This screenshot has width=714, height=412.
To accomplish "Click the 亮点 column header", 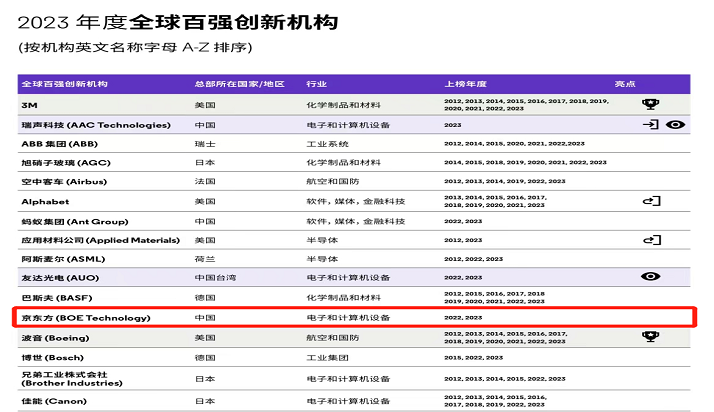I will pyautogui.click(x=625, y=82).
